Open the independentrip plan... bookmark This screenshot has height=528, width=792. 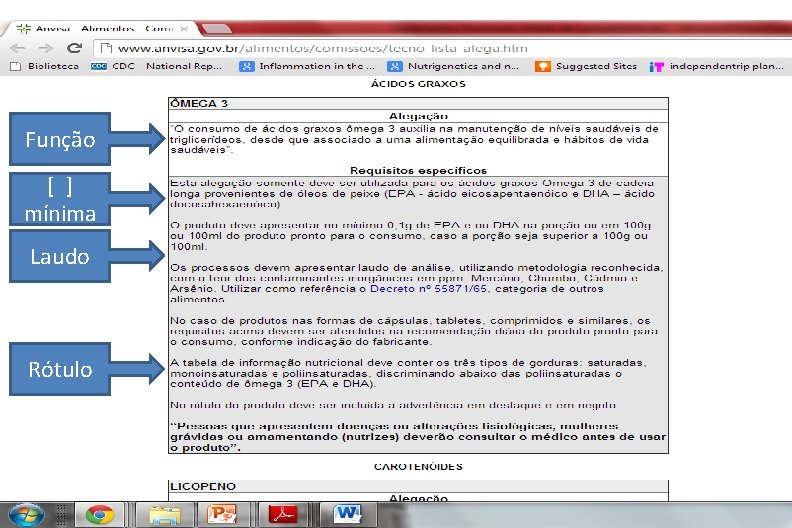pos(717,66)
